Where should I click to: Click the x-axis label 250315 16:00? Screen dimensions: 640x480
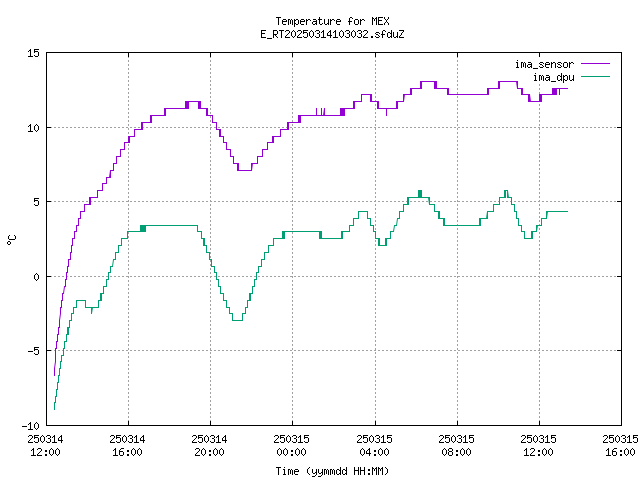tap(620, 446)
